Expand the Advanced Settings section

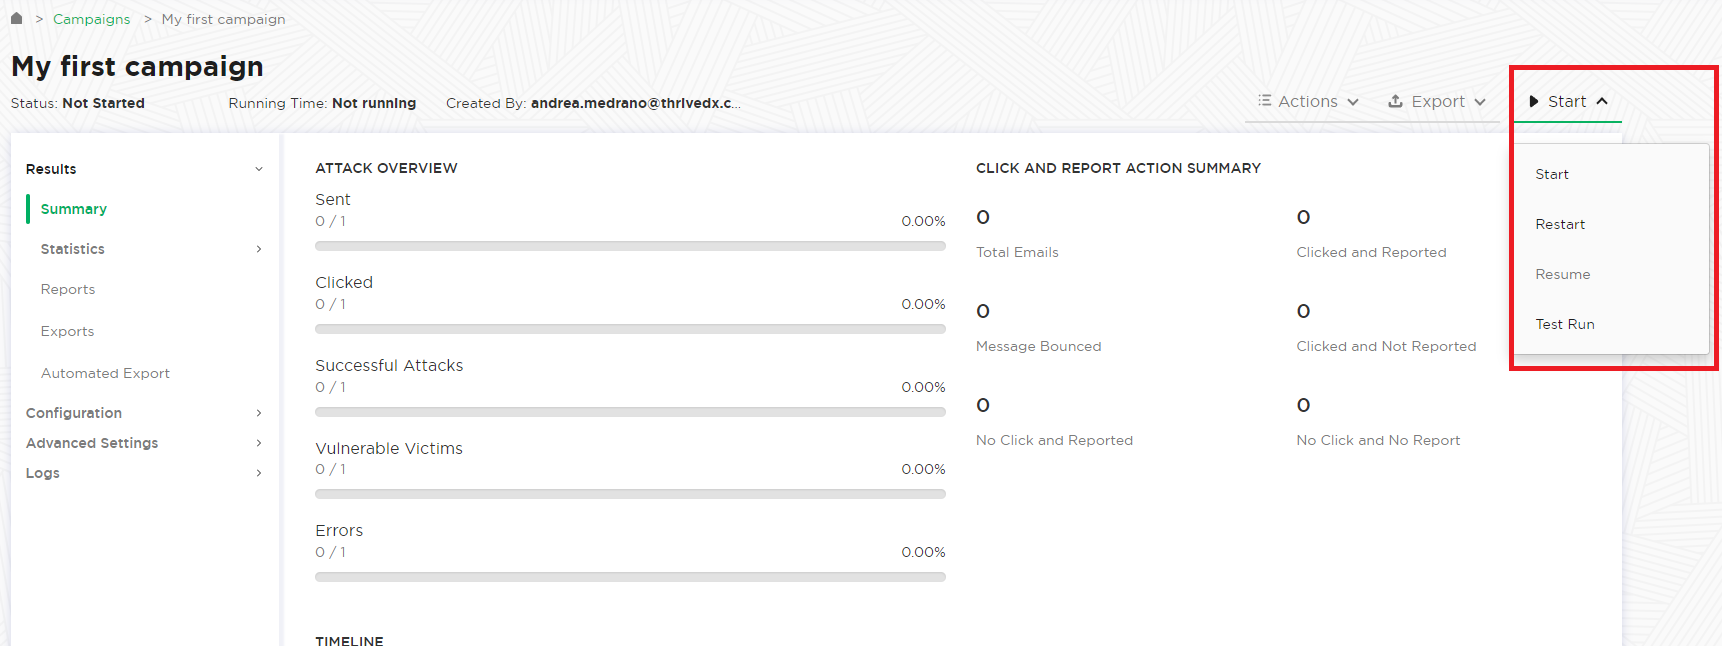145,443
